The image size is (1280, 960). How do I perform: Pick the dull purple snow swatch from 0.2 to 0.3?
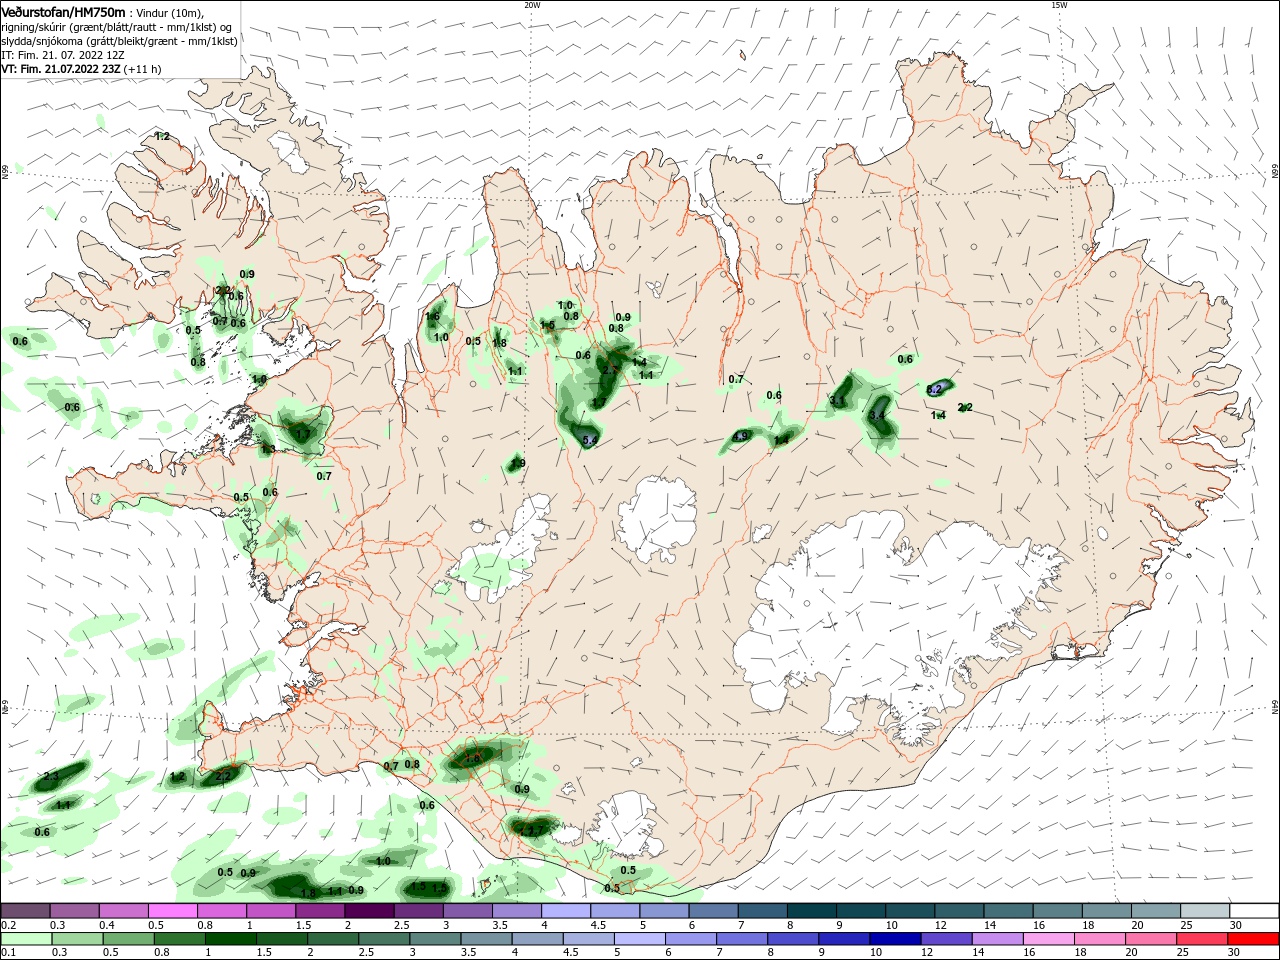point(25,911)
